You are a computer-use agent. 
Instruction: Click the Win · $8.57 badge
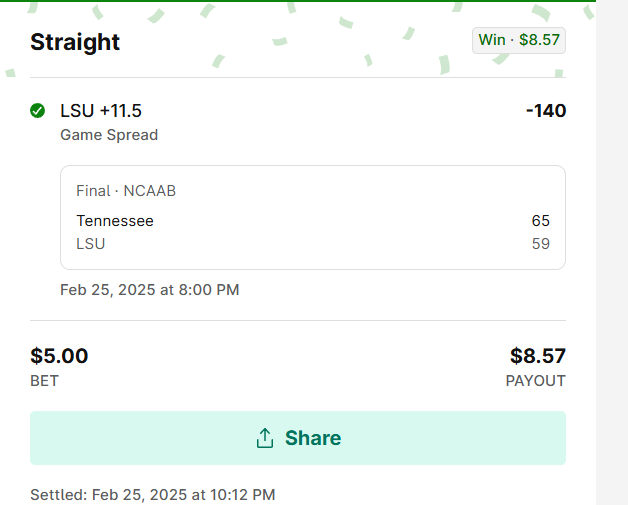519,40
